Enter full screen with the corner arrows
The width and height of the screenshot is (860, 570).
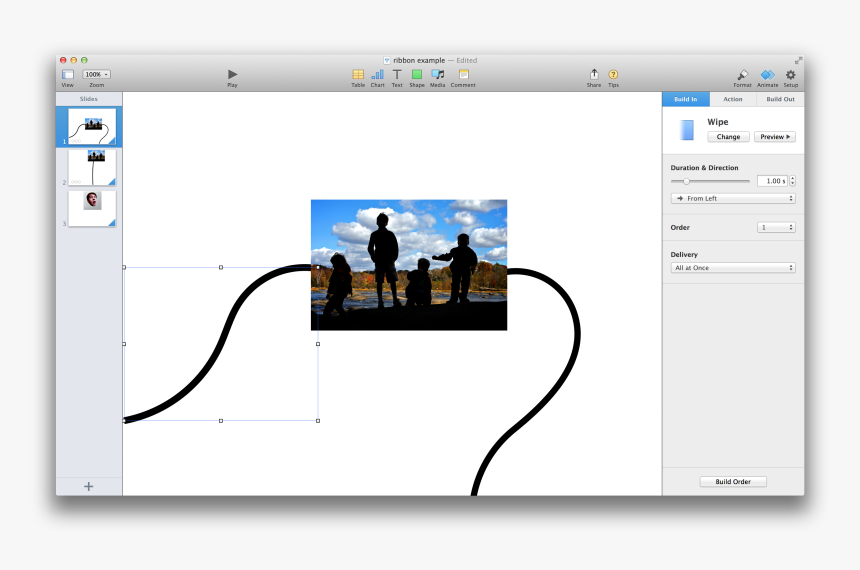[x=798, y=60]
